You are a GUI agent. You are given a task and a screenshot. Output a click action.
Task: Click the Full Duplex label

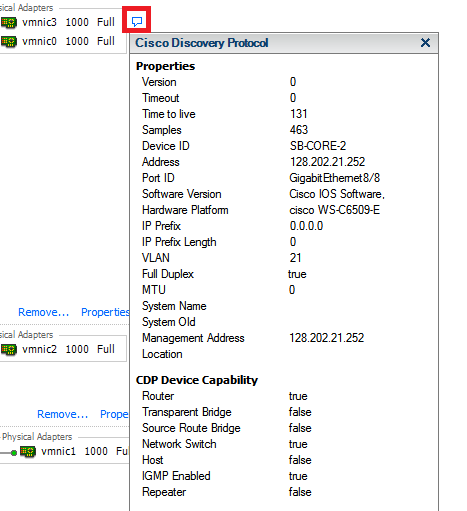[x=168, y=274]
